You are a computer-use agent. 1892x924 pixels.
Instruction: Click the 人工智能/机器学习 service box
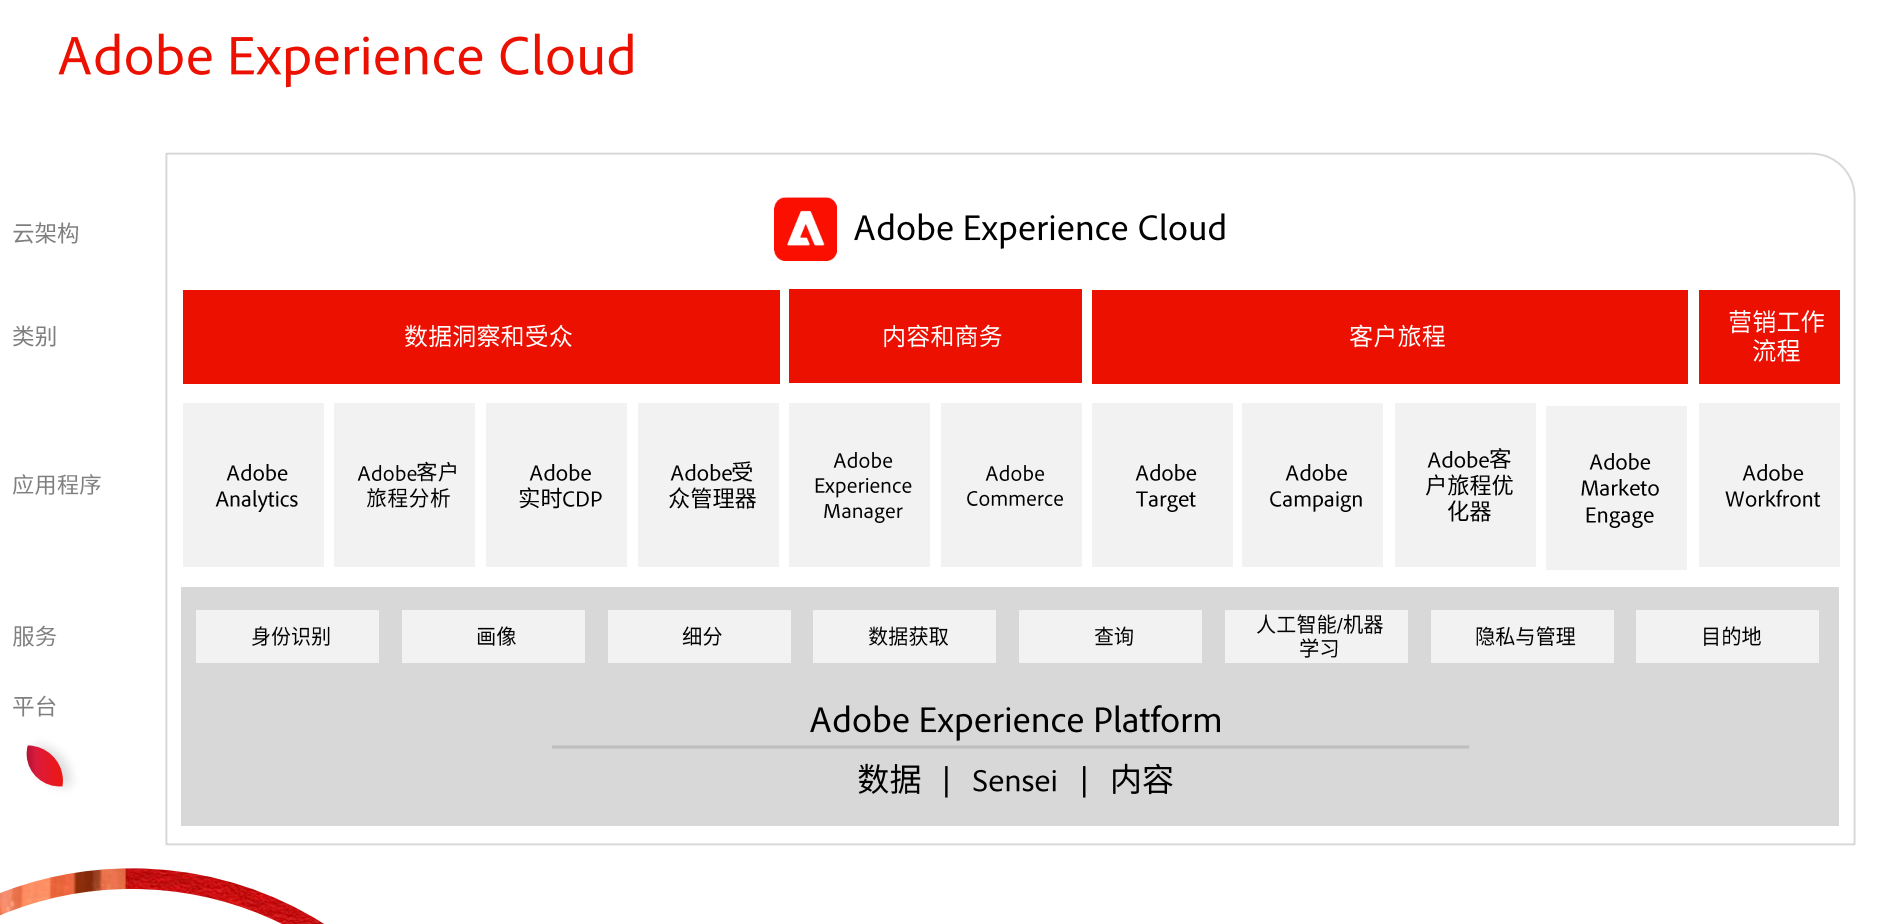(x=1316, y=637)
